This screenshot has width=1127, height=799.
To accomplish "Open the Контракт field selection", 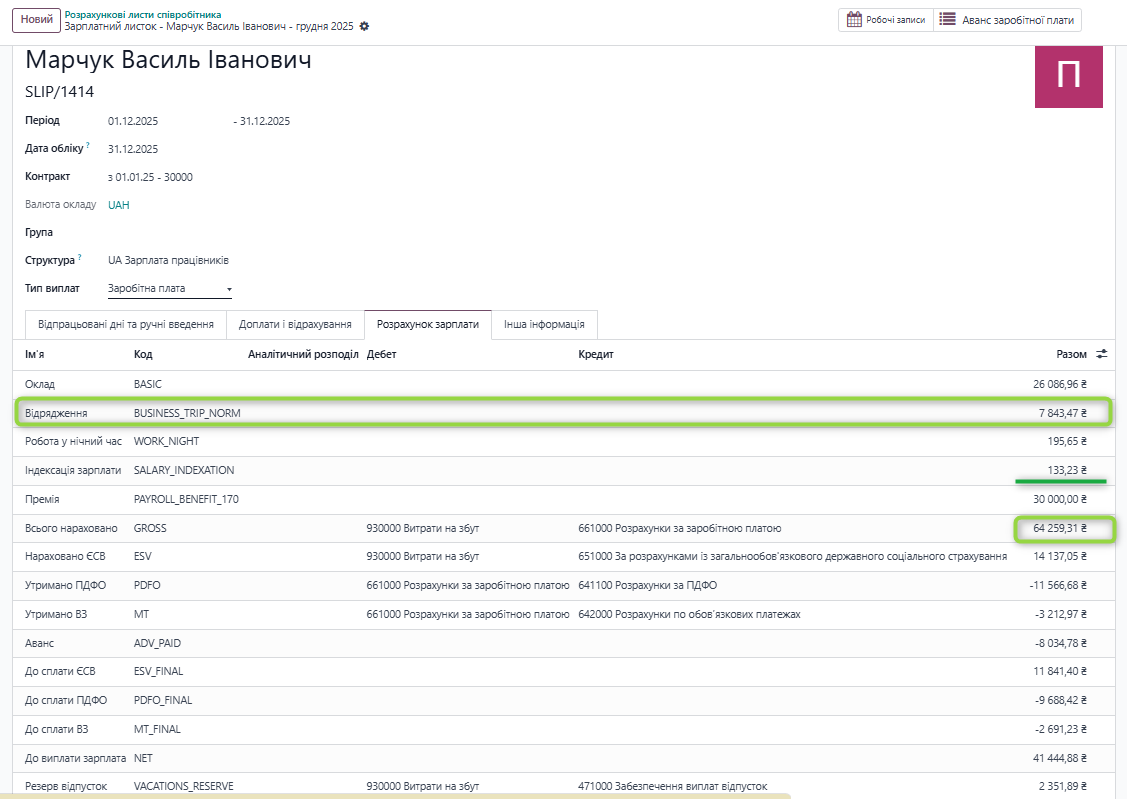I will click(150, 177).
